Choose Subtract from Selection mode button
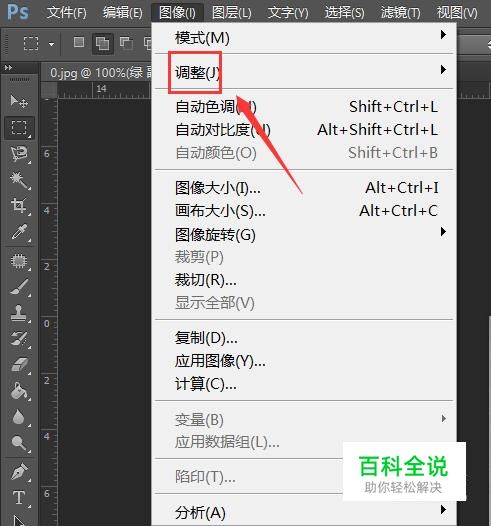Viewport: 491px width, 526px height. click(x=126, y=43)
